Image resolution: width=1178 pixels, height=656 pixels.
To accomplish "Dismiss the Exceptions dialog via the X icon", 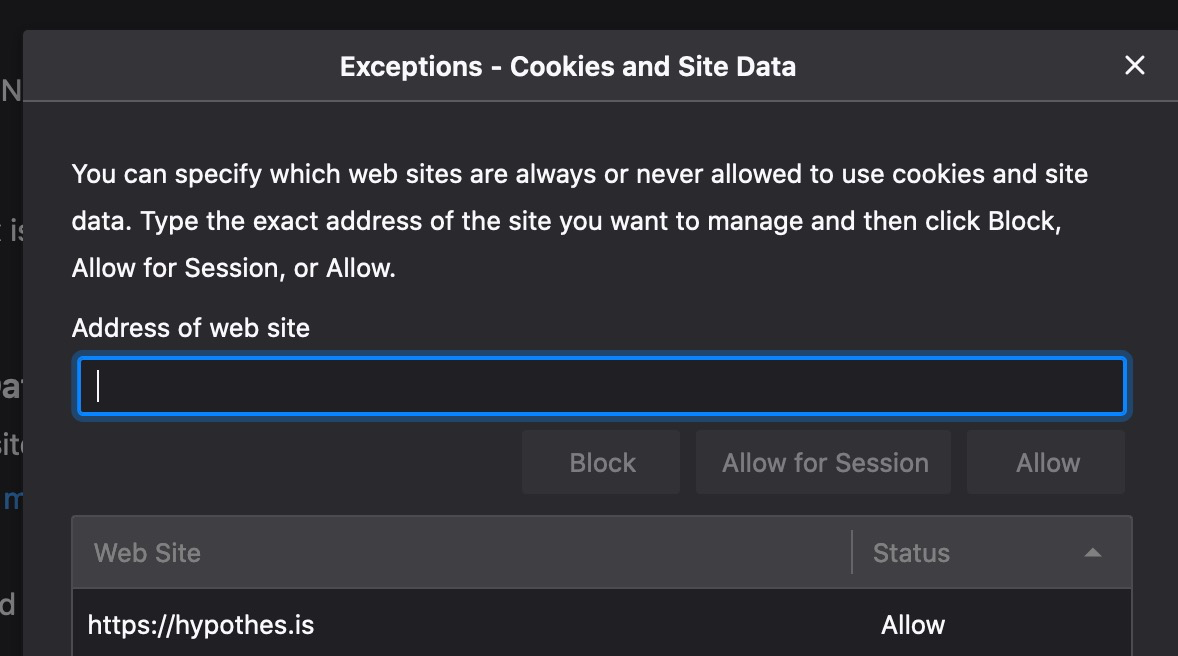I will (1134, 65).
